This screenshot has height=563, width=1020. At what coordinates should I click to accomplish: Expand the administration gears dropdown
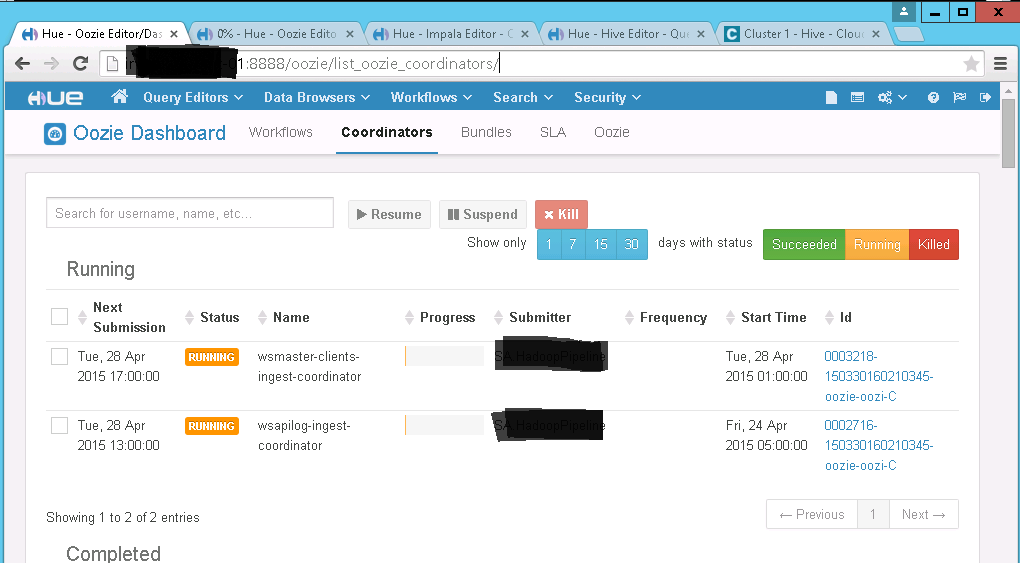(x=892, y=98)
